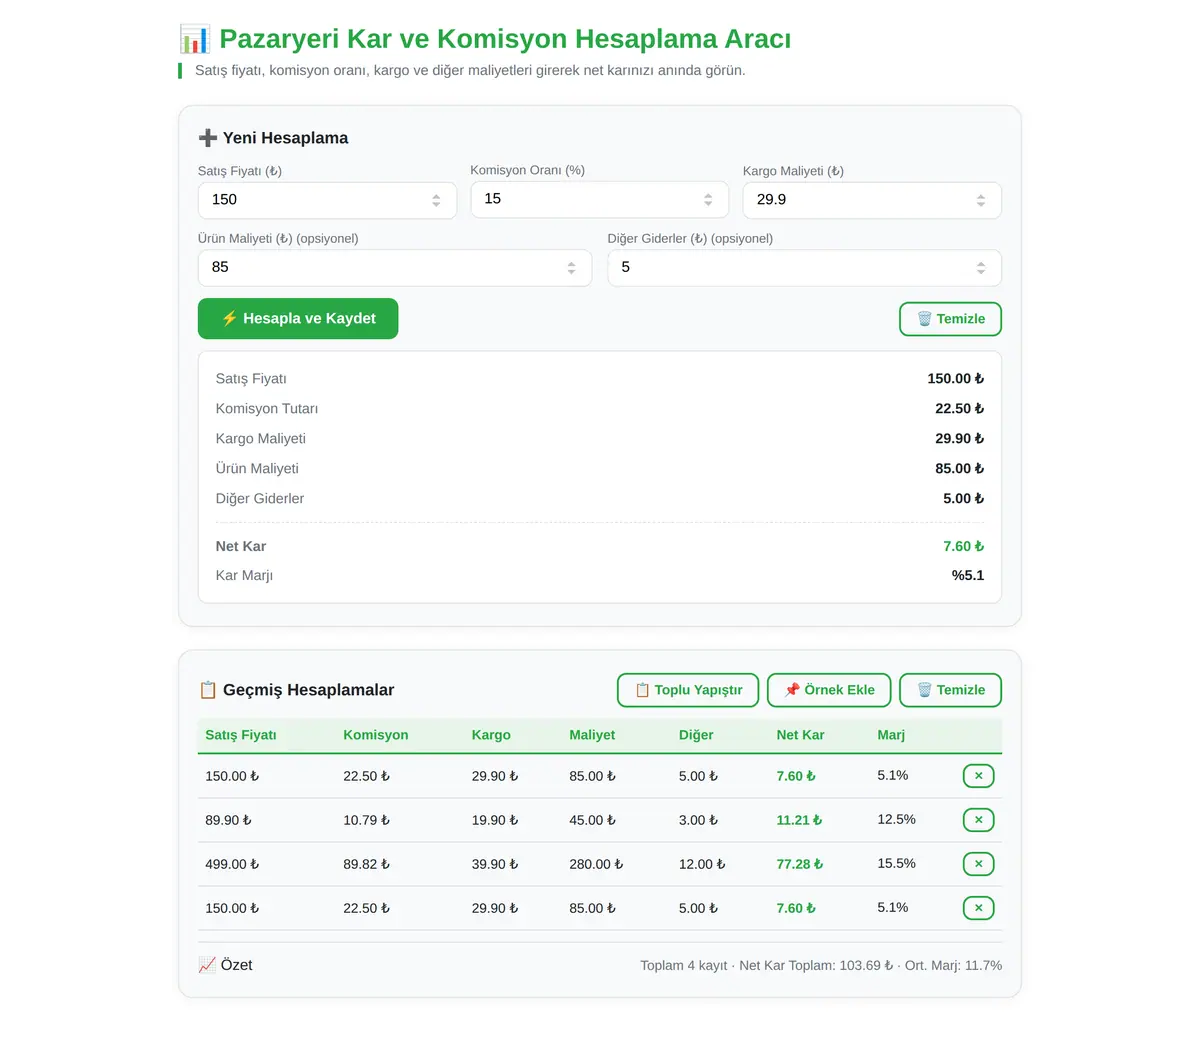The image size is (1200, 1043).
Task: Click the 77.28 ₺ net profit value
Action: pos(800,864)
